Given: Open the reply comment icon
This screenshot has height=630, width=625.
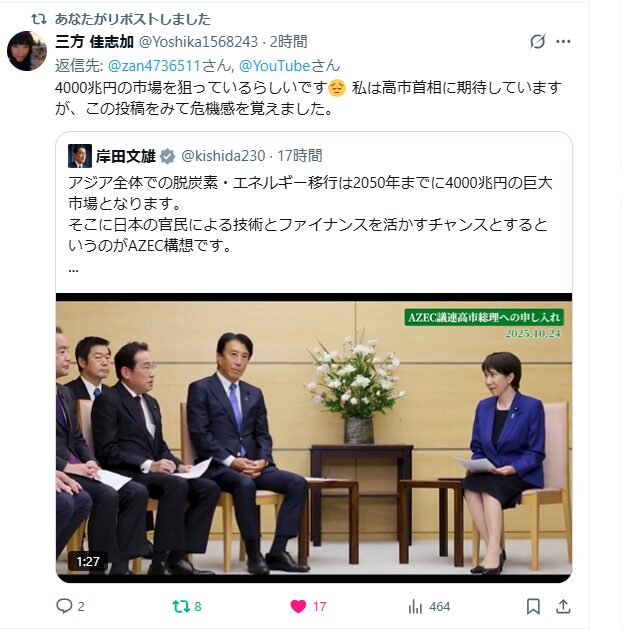Looking at the screenshot, I should pyautogui.click(x=64, y=606).
